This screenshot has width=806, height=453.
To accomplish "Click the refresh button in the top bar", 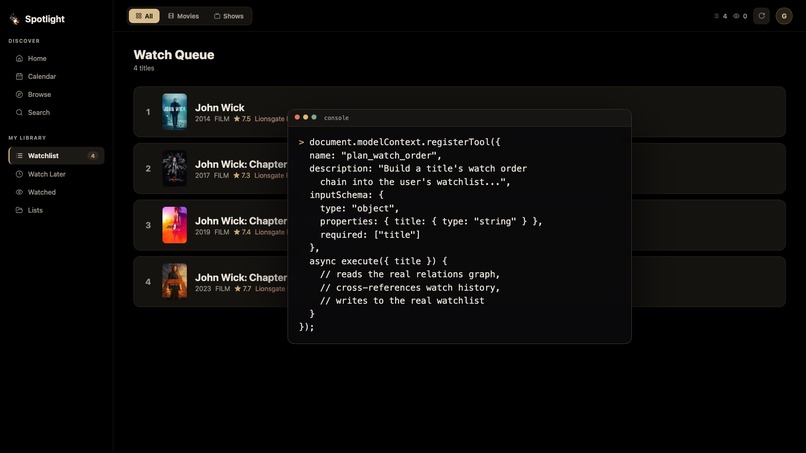I will (761, 16).
